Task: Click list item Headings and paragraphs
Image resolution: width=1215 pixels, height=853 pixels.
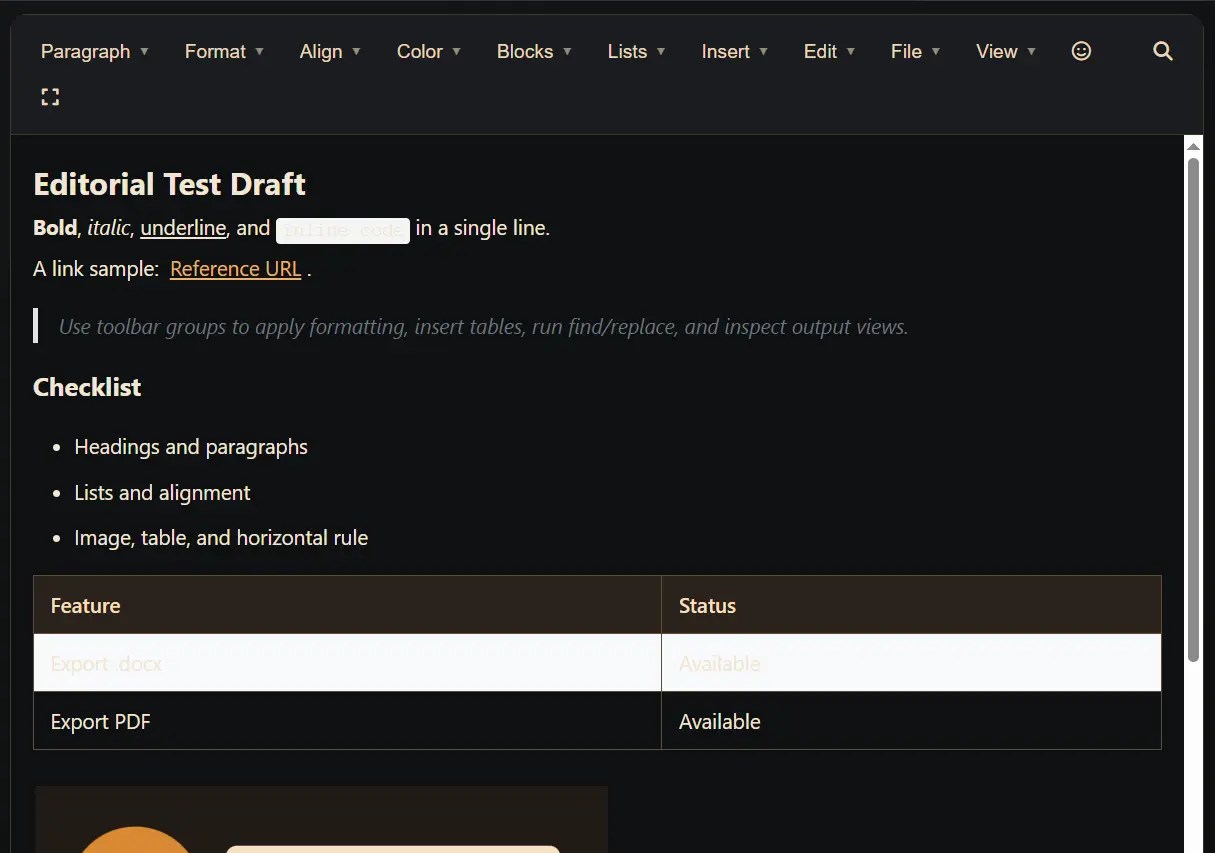Action: pyautogui.click(x=191, y=447)
